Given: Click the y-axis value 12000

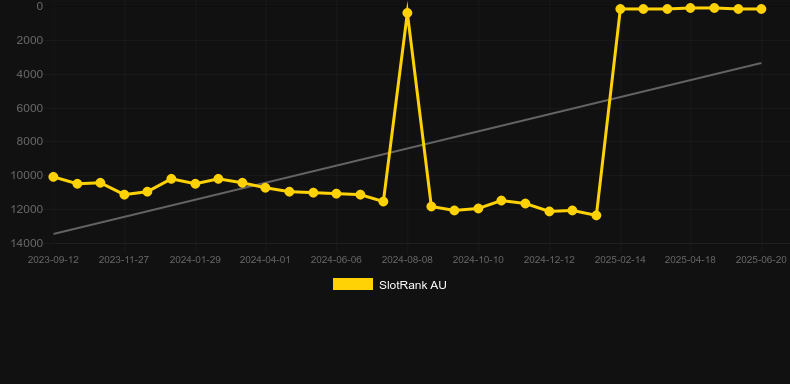Looking at the screenshot, I should [27, 209].
